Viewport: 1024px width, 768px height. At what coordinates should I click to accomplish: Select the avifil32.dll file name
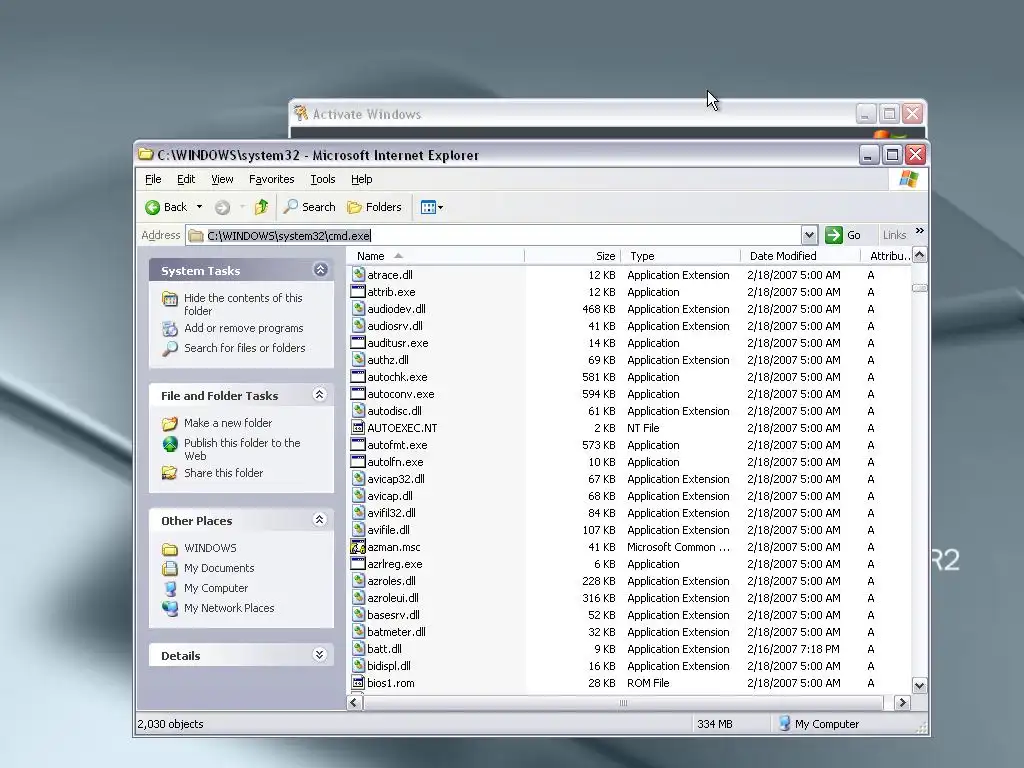[391, 513]
